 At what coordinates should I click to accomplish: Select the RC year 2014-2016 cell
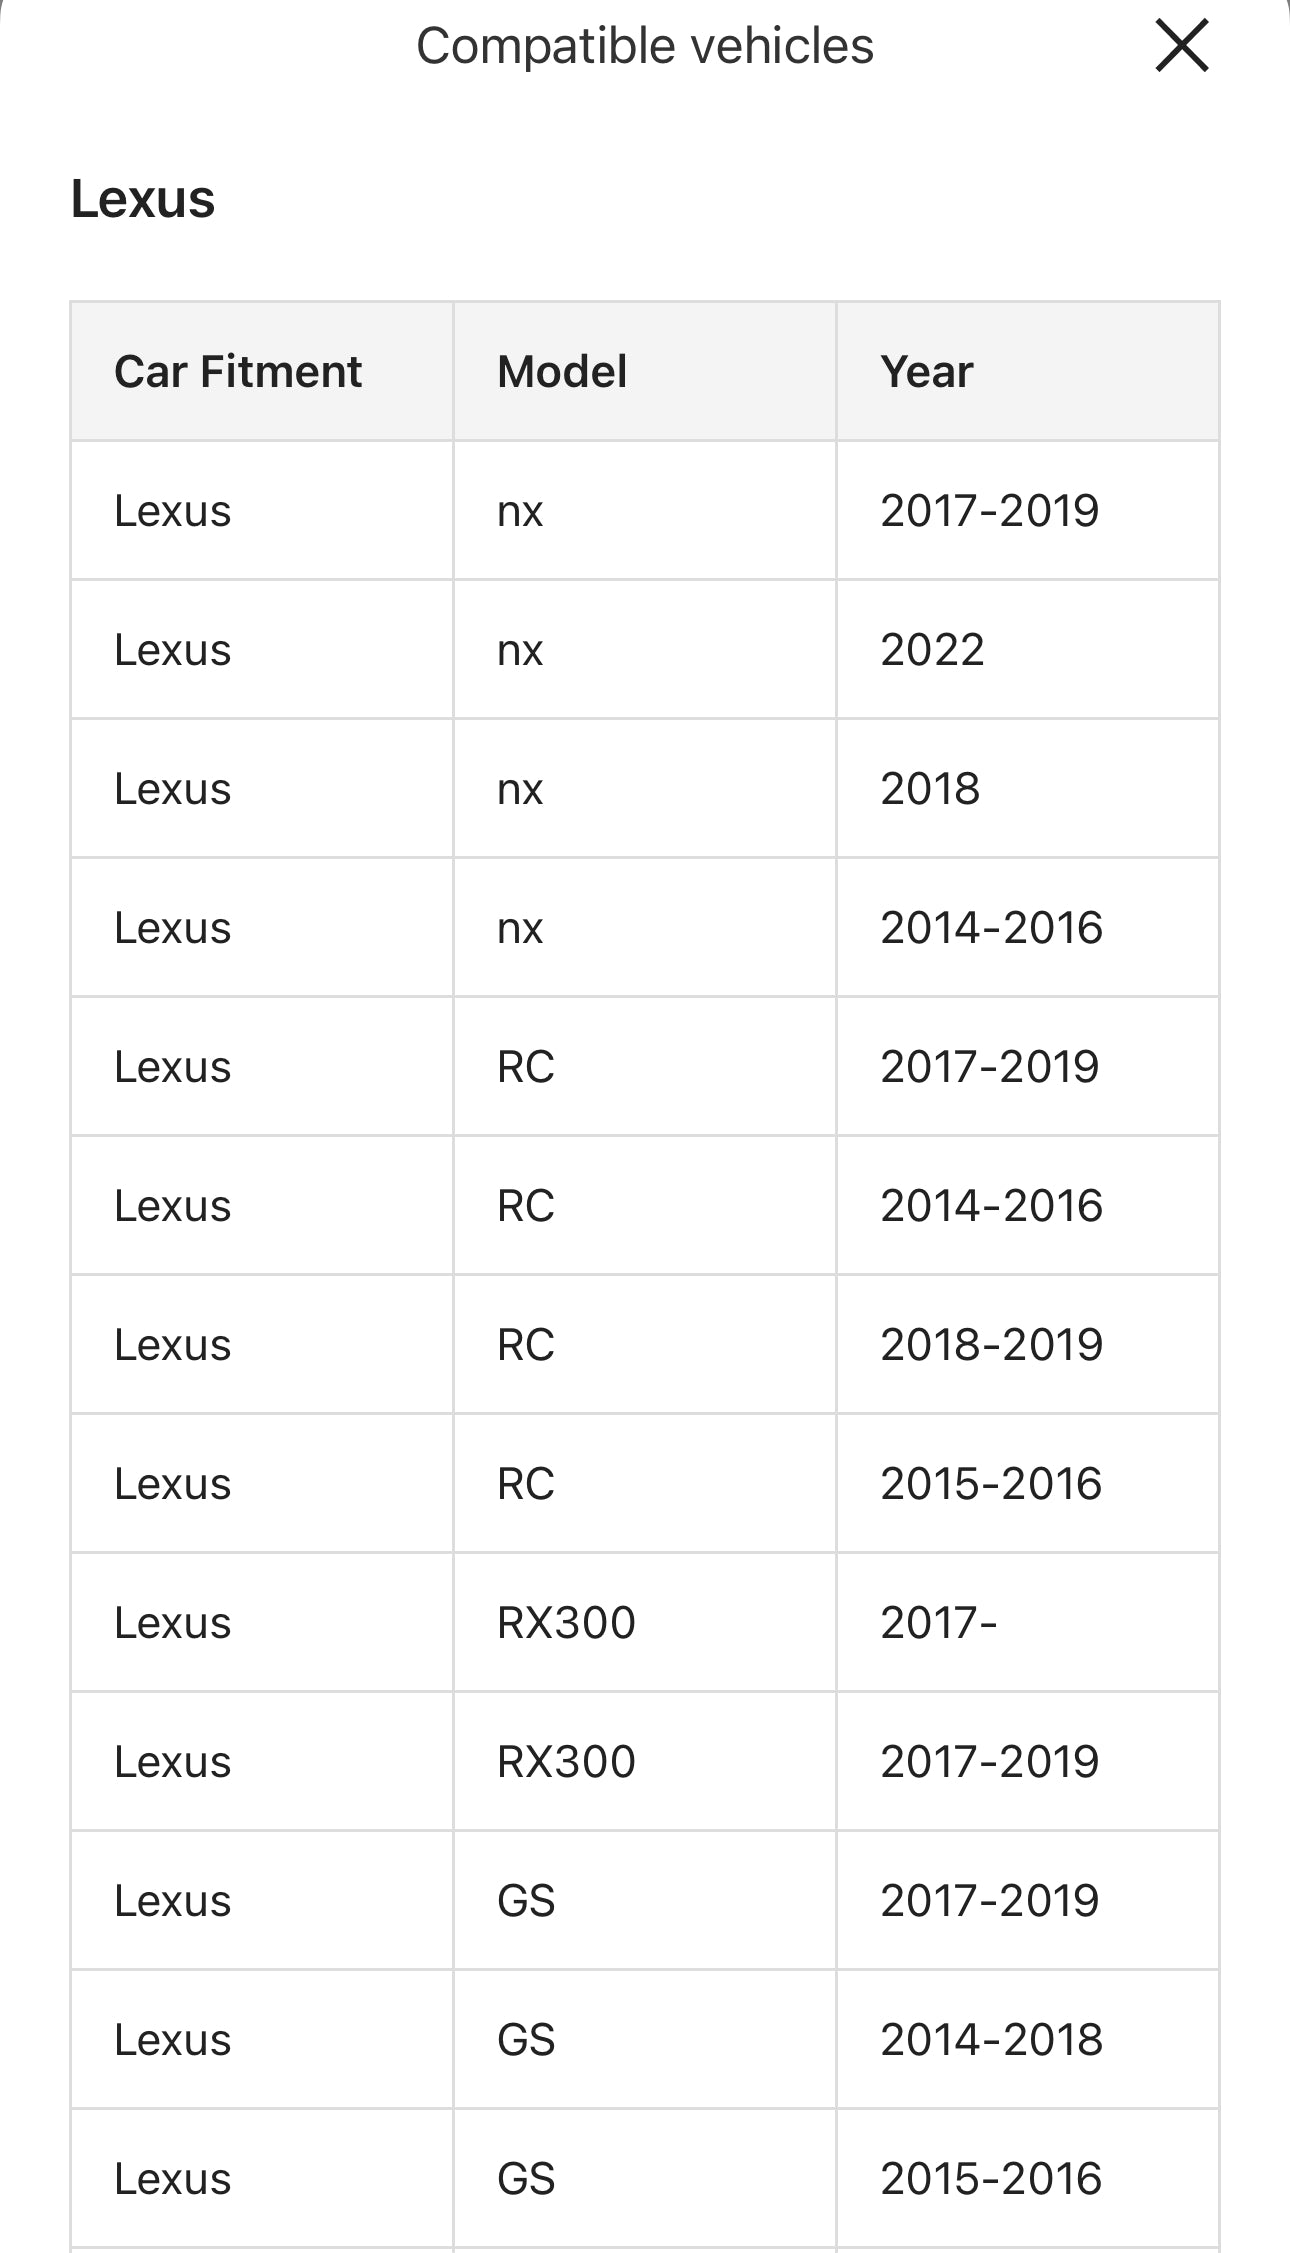click(x=1028, y=1205)
